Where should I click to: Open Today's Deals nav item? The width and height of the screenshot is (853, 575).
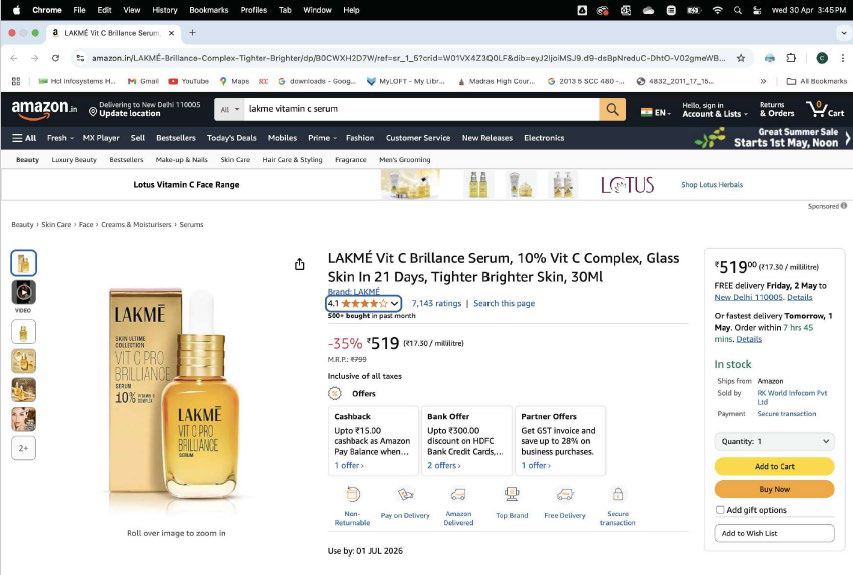231,138
